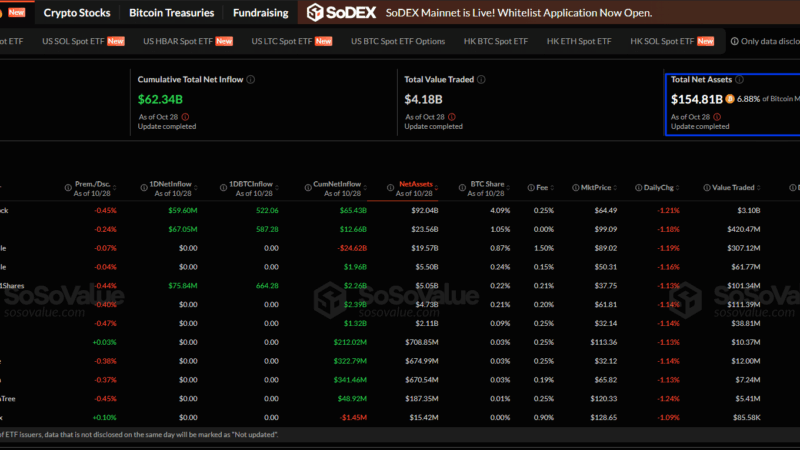Sort by BTC Share sort arrows
The image size is (800, 450).
[508, 188]
